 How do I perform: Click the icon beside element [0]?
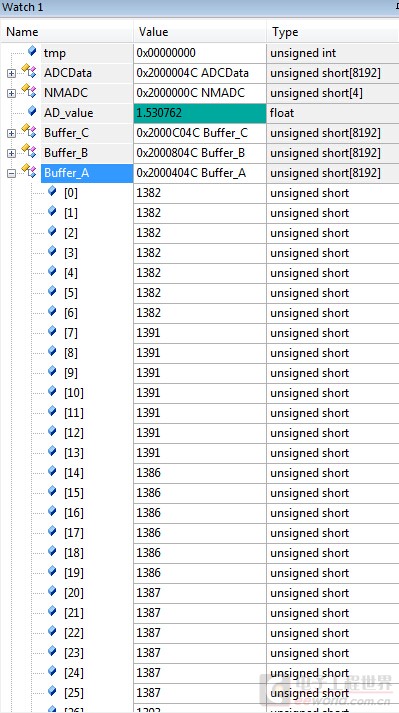52,191
